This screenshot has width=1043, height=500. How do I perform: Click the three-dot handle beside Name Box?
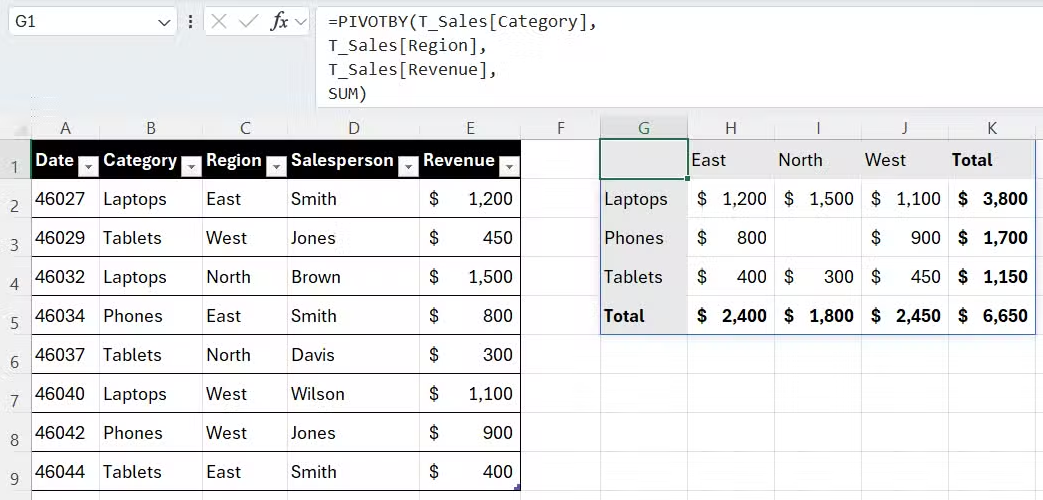point(191,22)
